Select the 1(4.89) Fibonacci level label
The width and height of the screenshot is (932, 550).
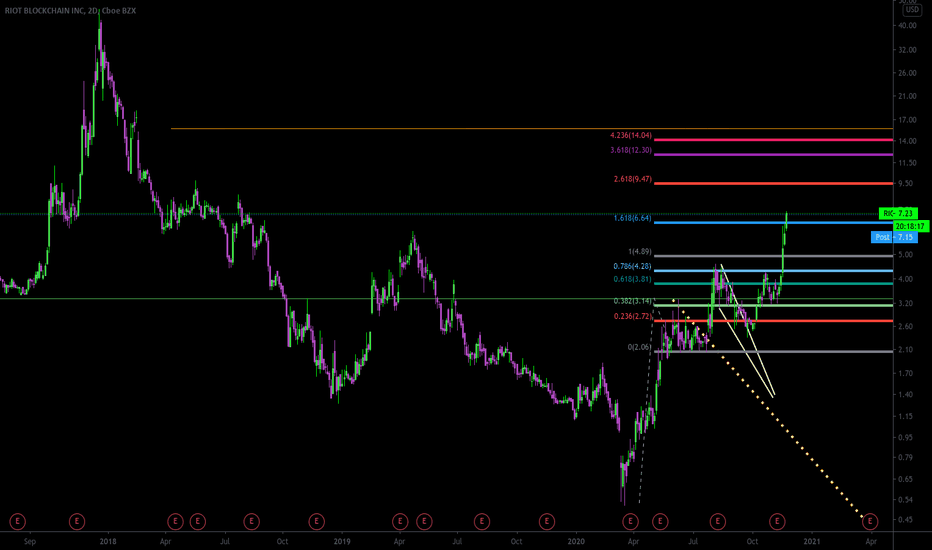640,252
